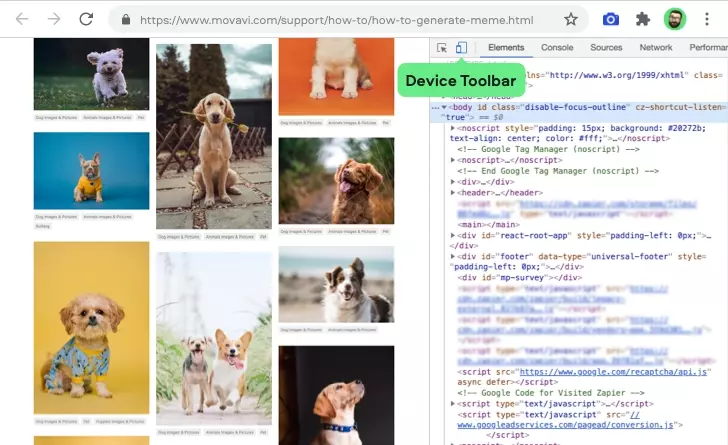Expand the first noscript style node
The image size is (728, 445).
point(453,128)
